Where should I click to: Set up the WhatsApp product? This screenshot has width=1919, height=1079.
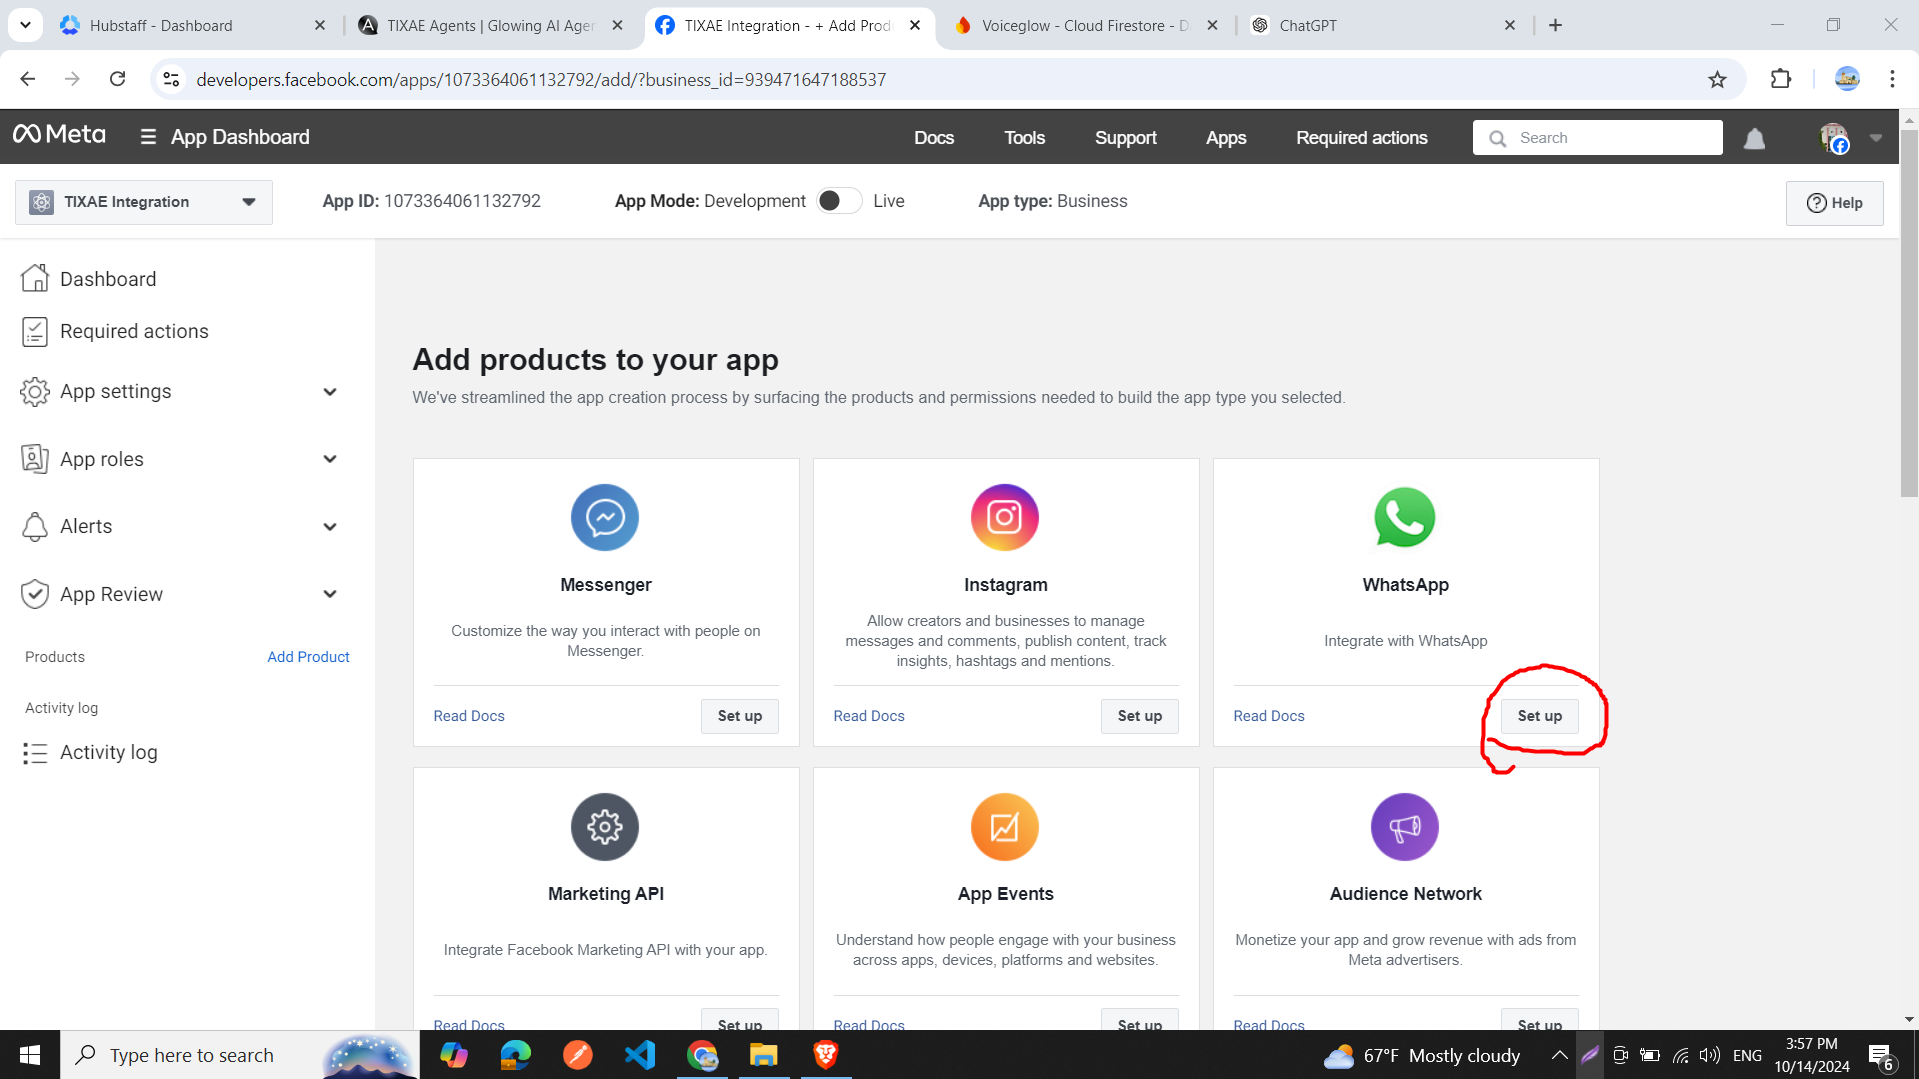[x=1539, y=716]
